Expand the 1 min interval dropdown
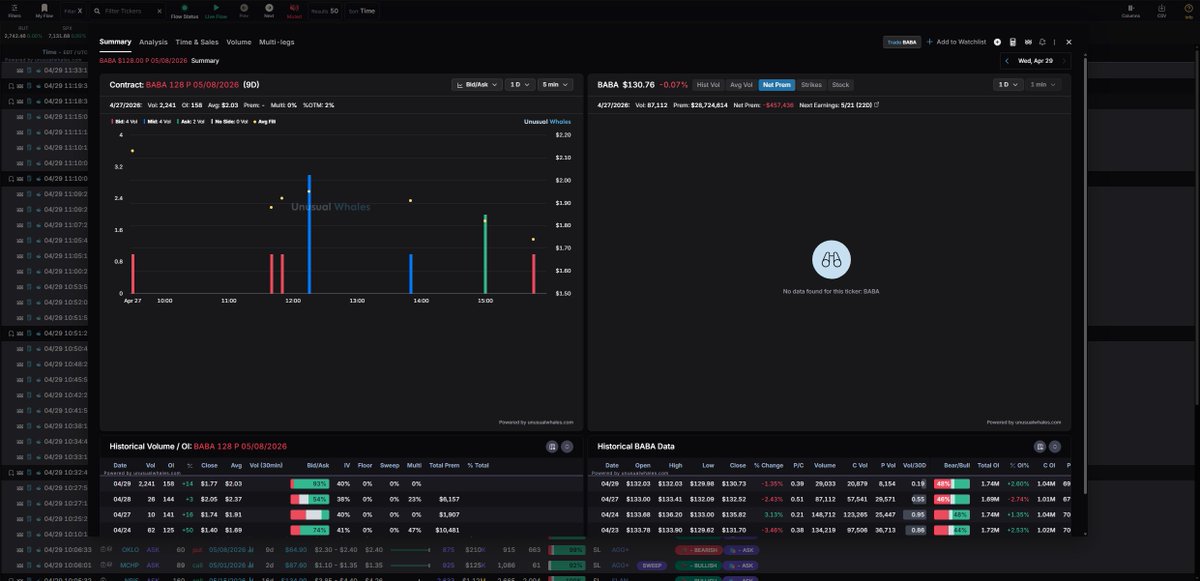This screenshot has height=581, width=1200. click(1043, 85)
